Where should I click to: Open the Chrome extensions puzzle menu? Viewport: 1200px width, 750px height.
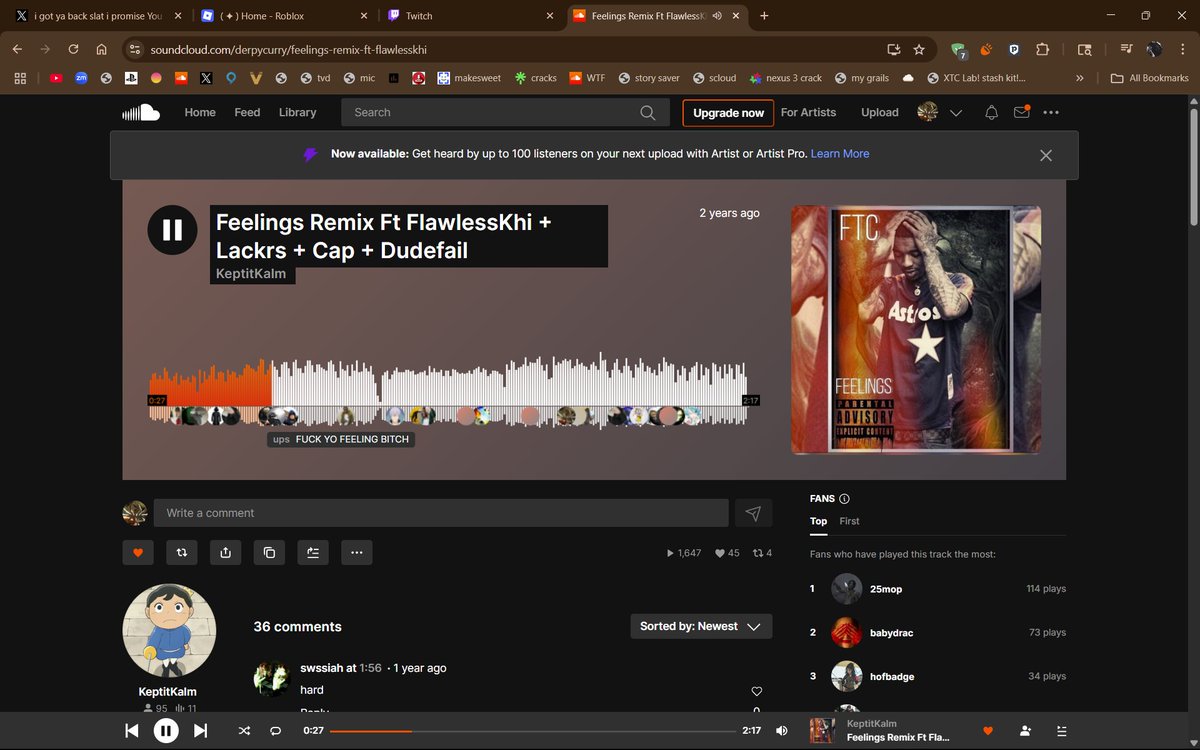pyautogui.click(x=1042, y=49)
